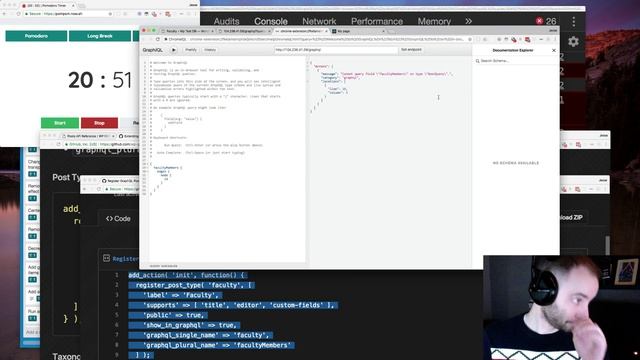Click the GraphiQL logo title
This screenshot has width=640, height=360.
[152, 50]
